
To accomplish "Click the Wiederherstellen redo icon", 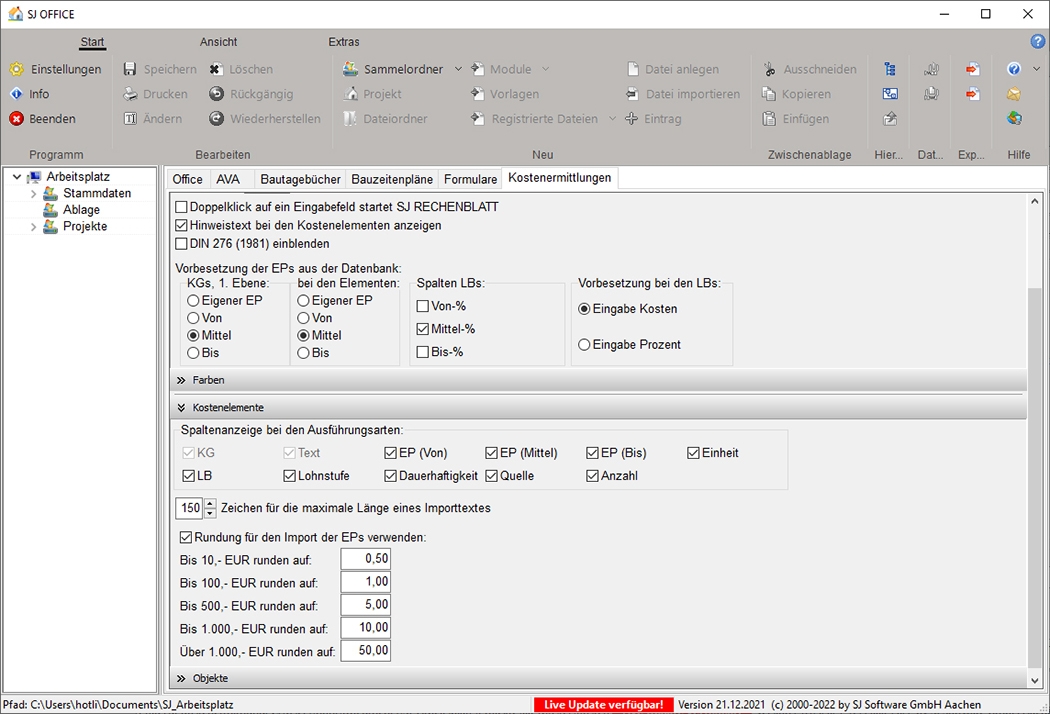I will pos(216,119).
